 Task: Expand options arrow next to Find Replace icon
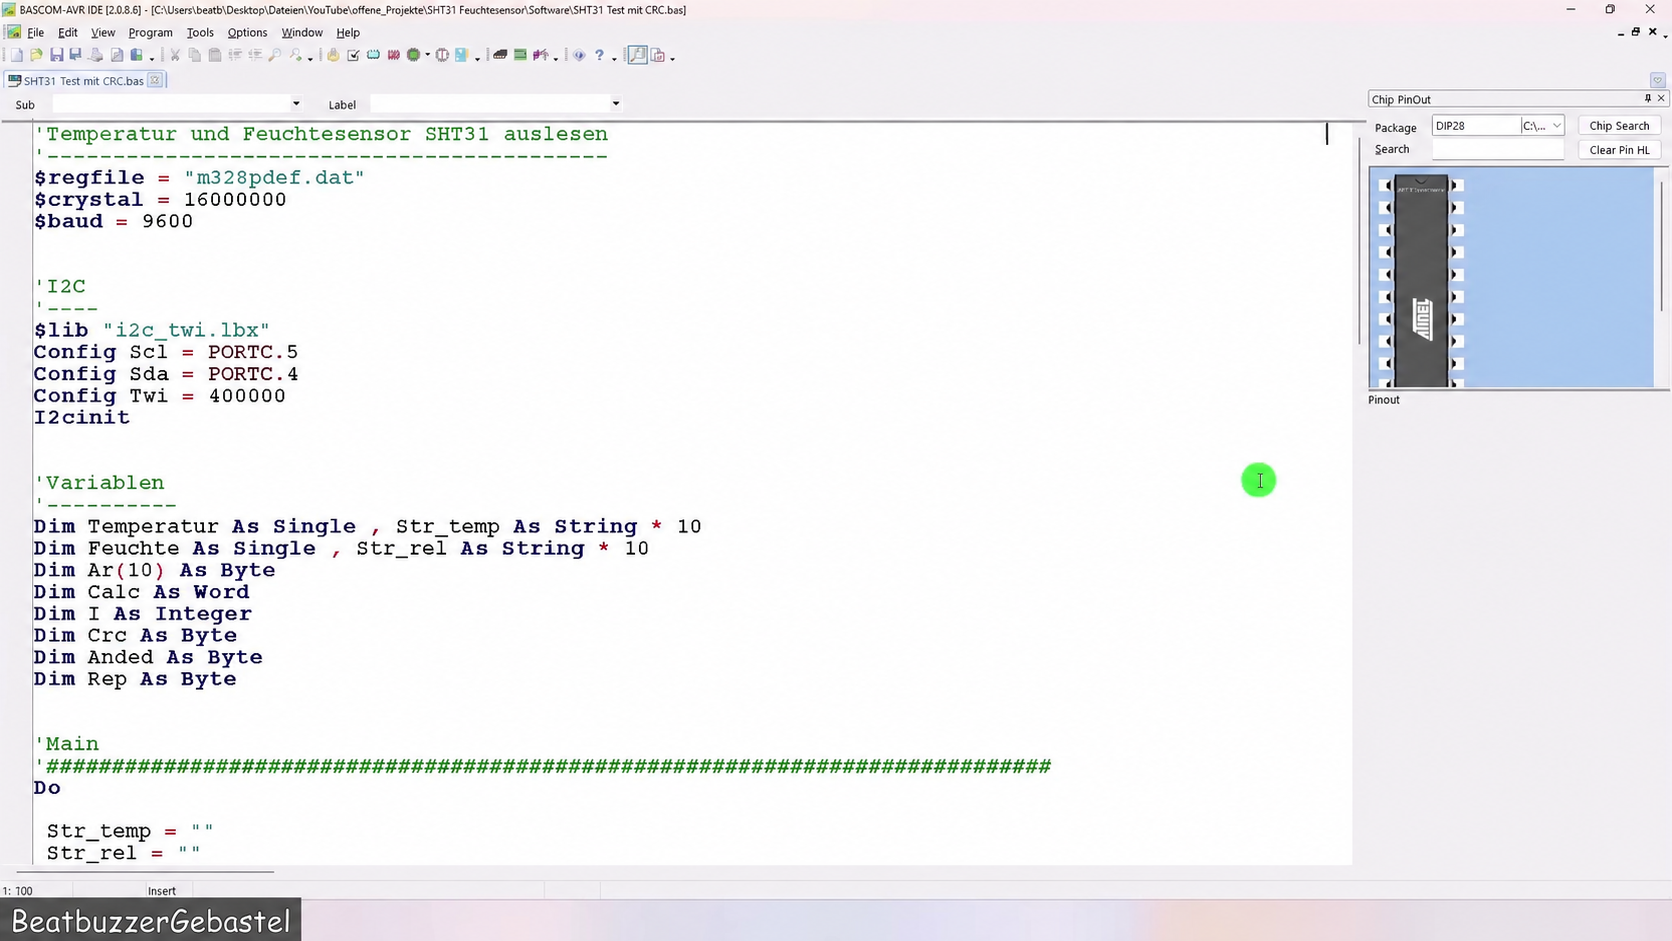pos(309,57)
